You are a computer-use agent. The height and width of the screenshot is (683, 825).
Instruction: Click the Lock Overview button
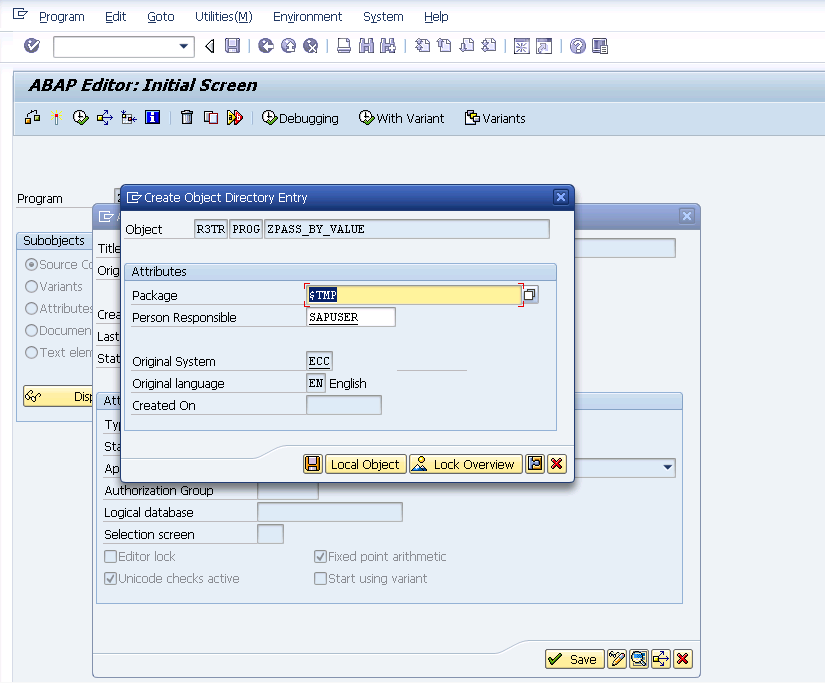point(466,463)
